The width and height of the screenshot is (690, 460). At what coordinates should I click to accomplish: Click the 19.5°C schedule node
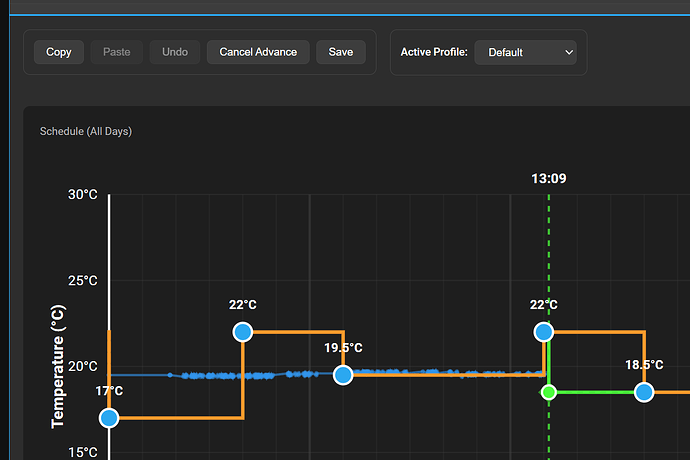click(343, 375)
